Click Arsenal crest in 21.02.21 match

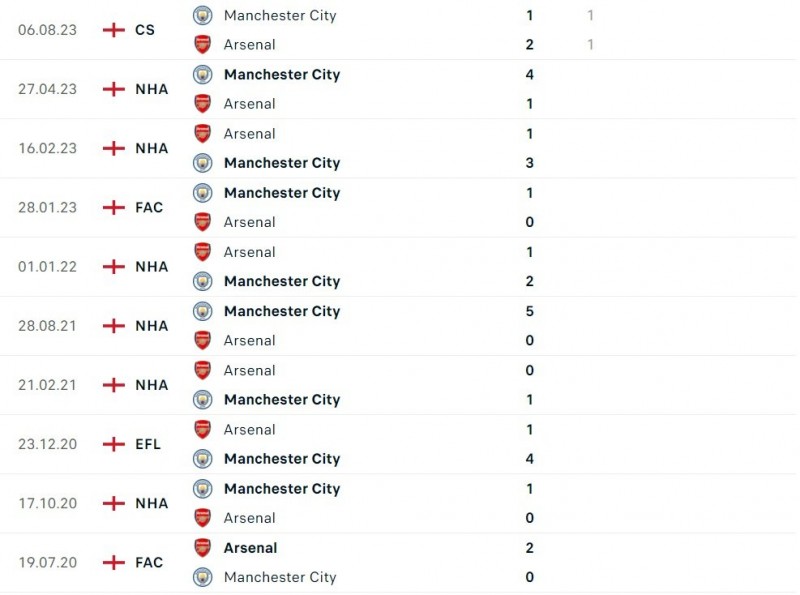[203, 370]
